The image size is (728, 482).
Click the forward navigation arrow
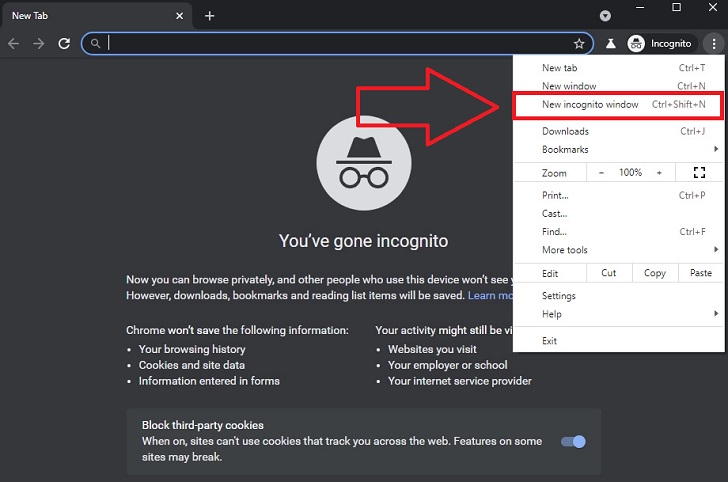click(39, 44)
